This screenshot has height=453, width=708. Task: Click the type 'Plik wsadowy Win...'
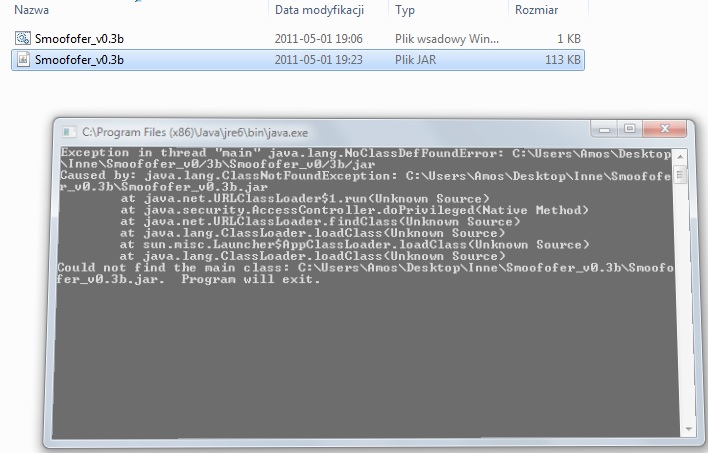(447, 39)
